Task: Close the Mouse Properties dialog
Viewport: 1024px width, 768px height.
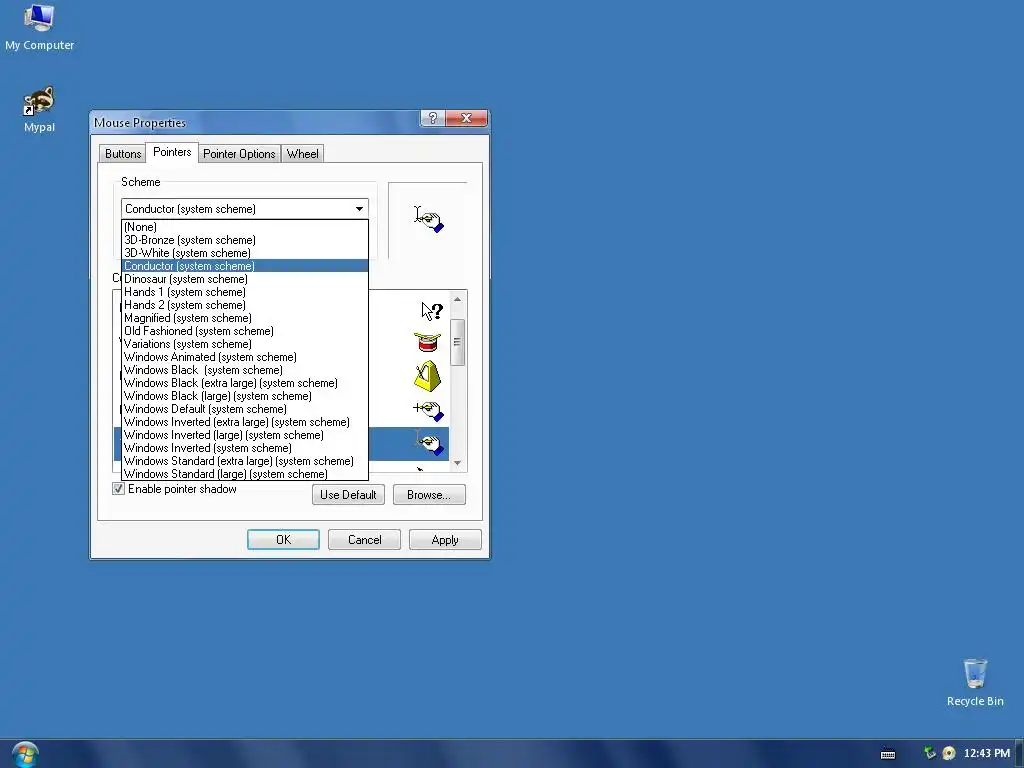Action: [466, 118]
